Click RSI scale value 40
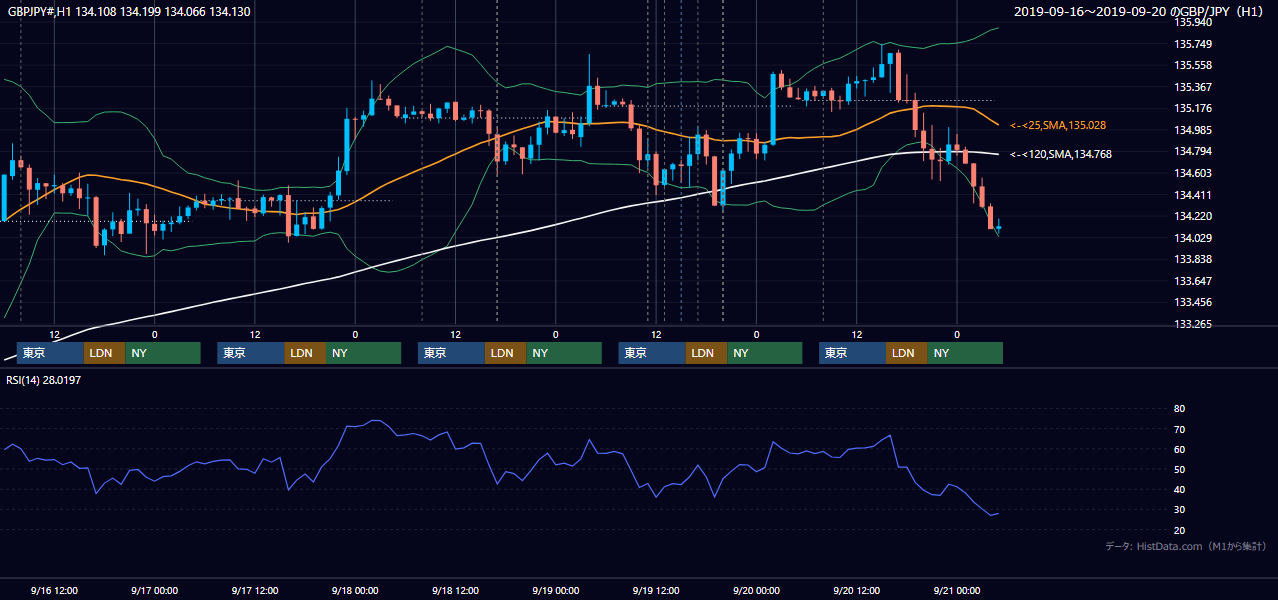The width and height of the screenshot is (1278, 600). [x=1180, y=489]
